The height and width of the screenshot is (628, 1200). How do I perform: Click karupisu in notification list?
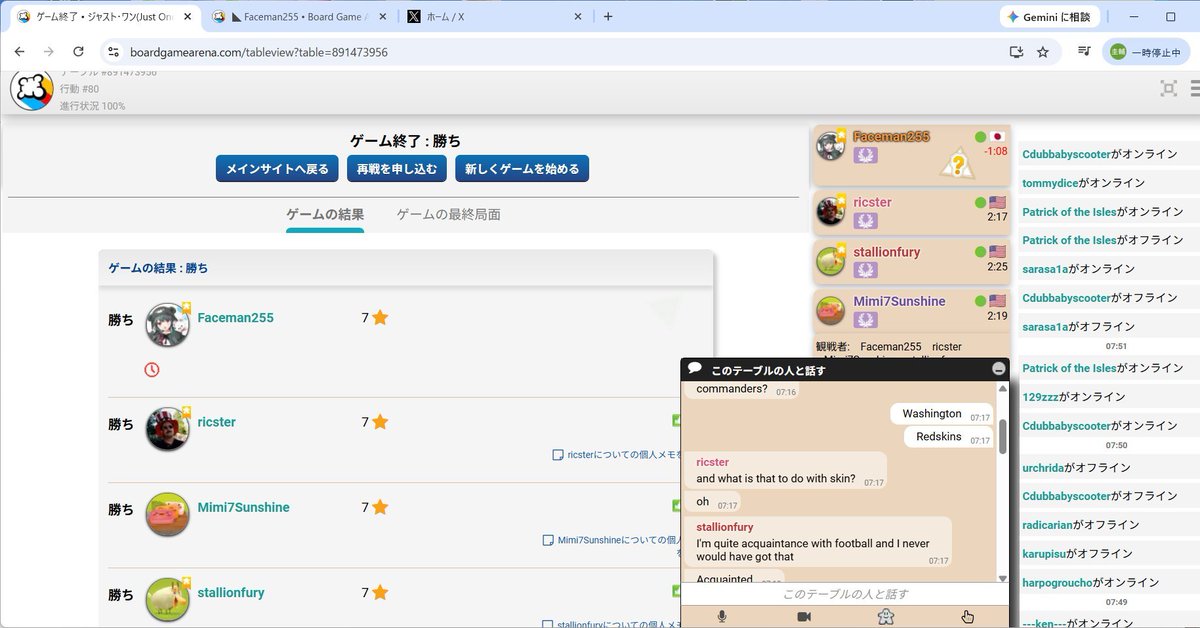(x=1044, y=553)
